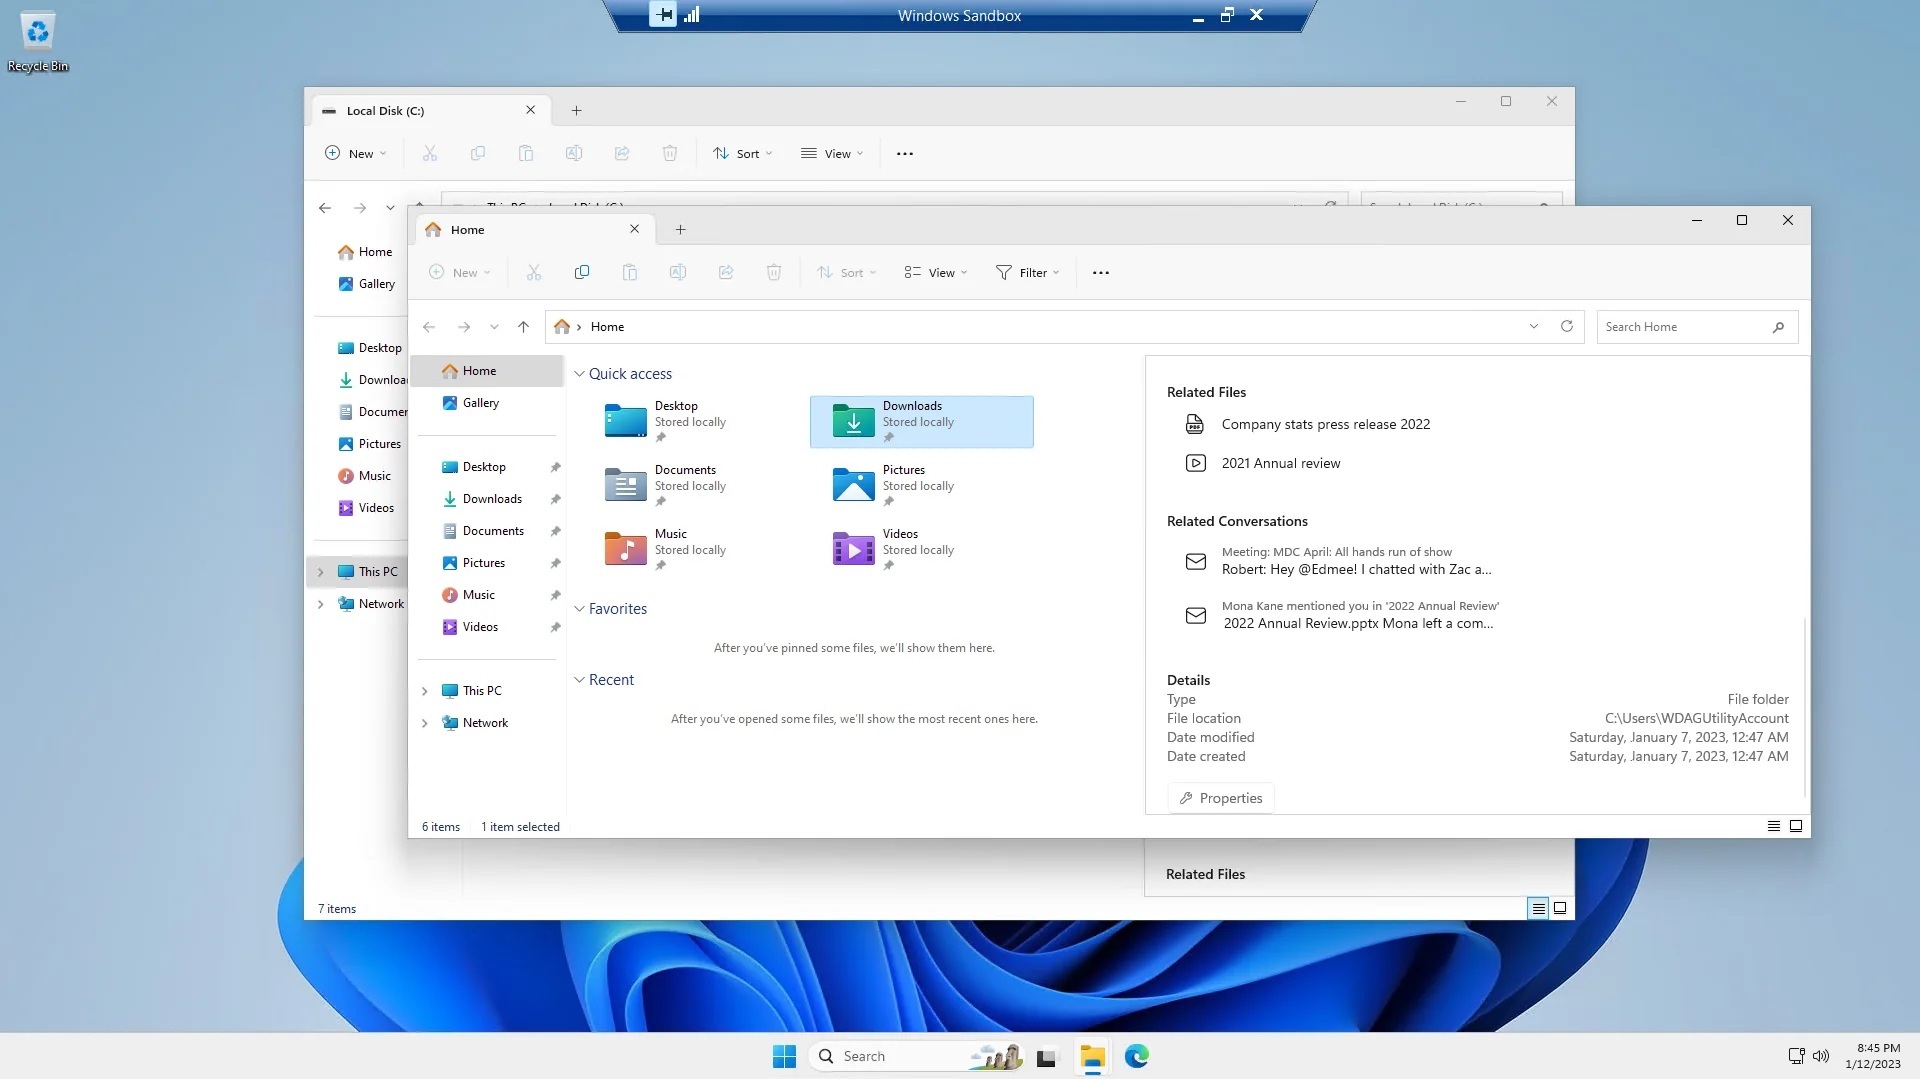Open the See more options menu

[x=1100, y=272]
